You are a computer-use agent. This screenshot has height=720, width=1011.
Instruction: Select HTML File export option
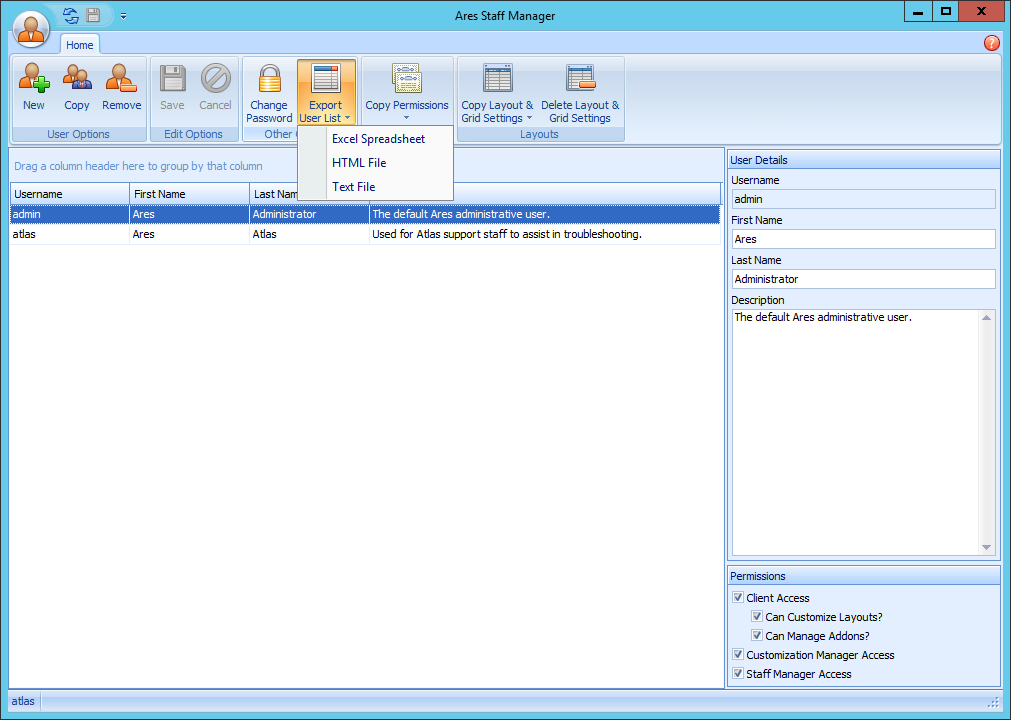pyautogui.click(x=359, y=163)
